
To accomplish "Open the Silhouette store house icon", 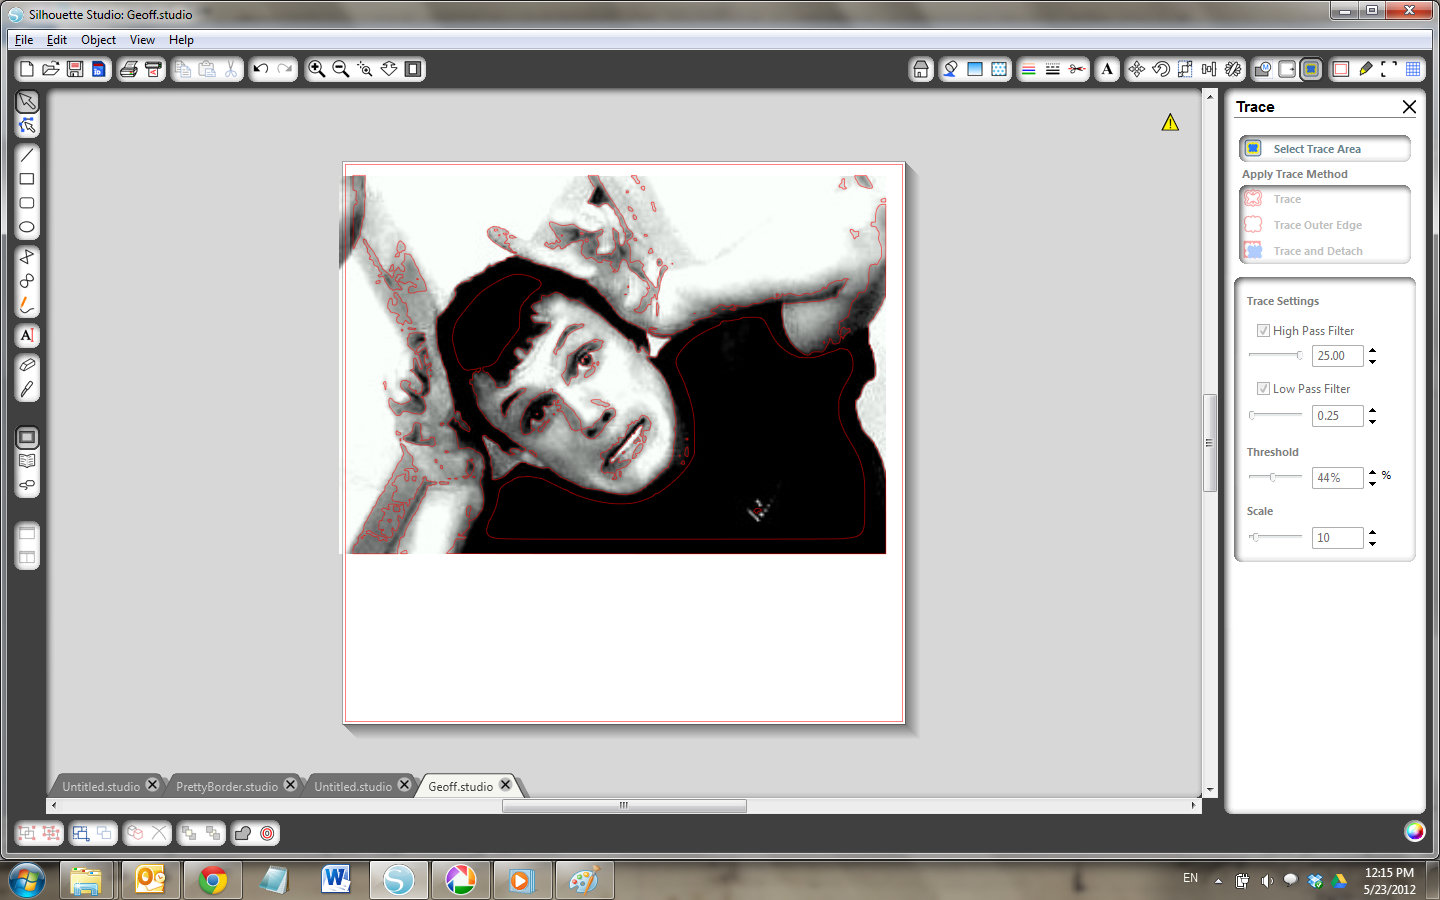I will tap(921, 69).
